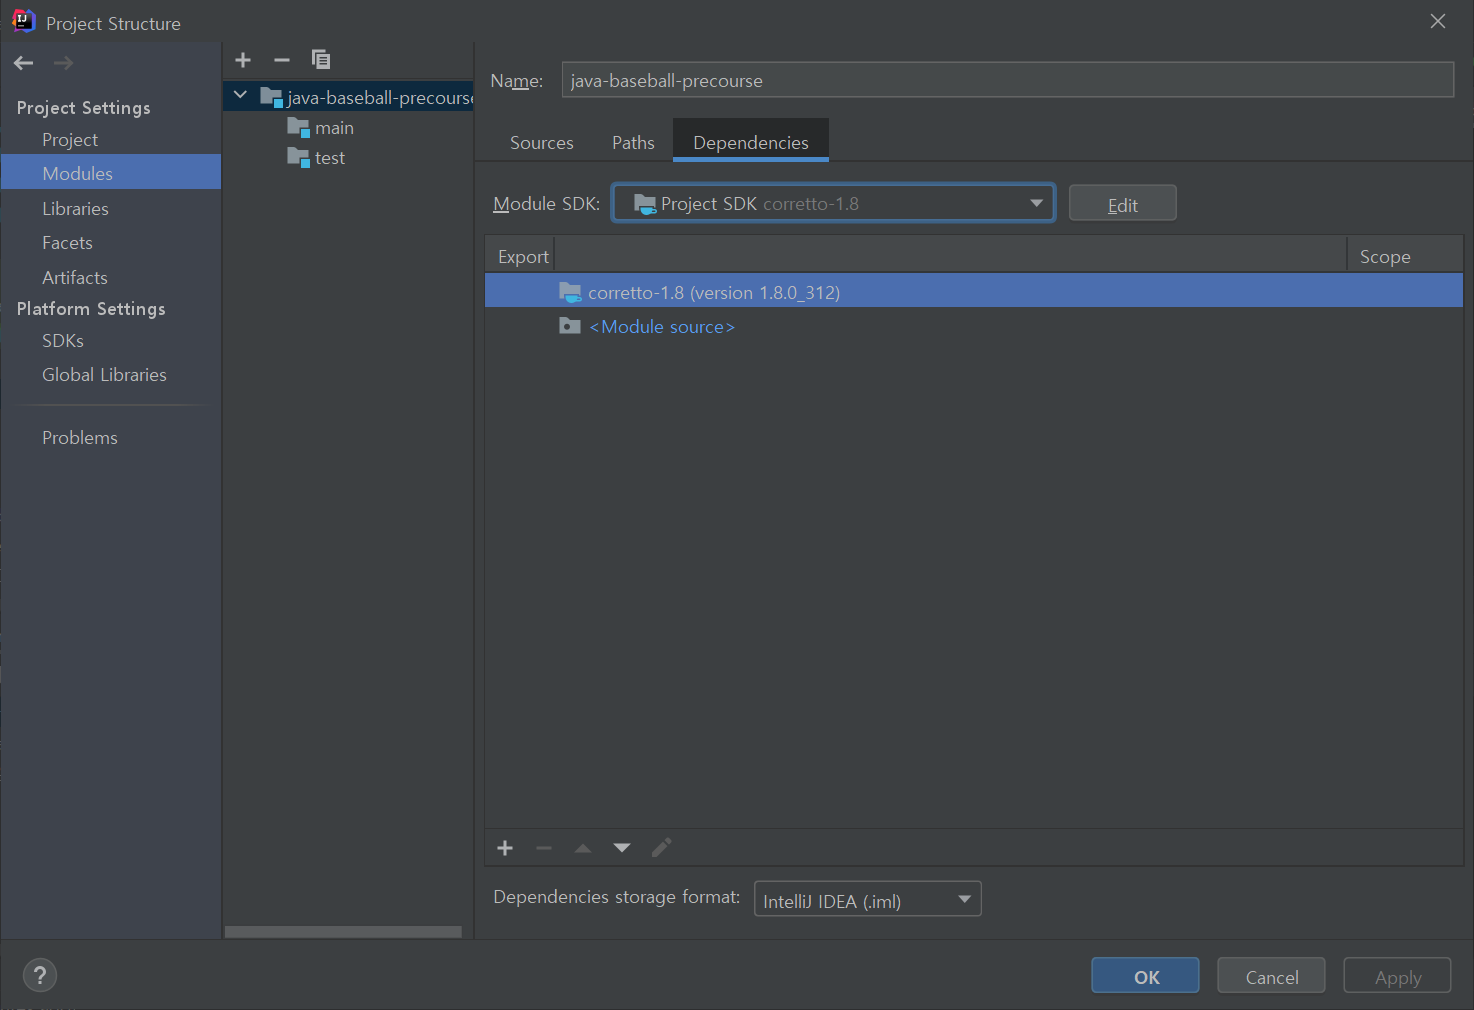This screenshot has width=1474, height=1010.
Task: Add a dependency with bottom plus icon
Action: pos(505,848)
